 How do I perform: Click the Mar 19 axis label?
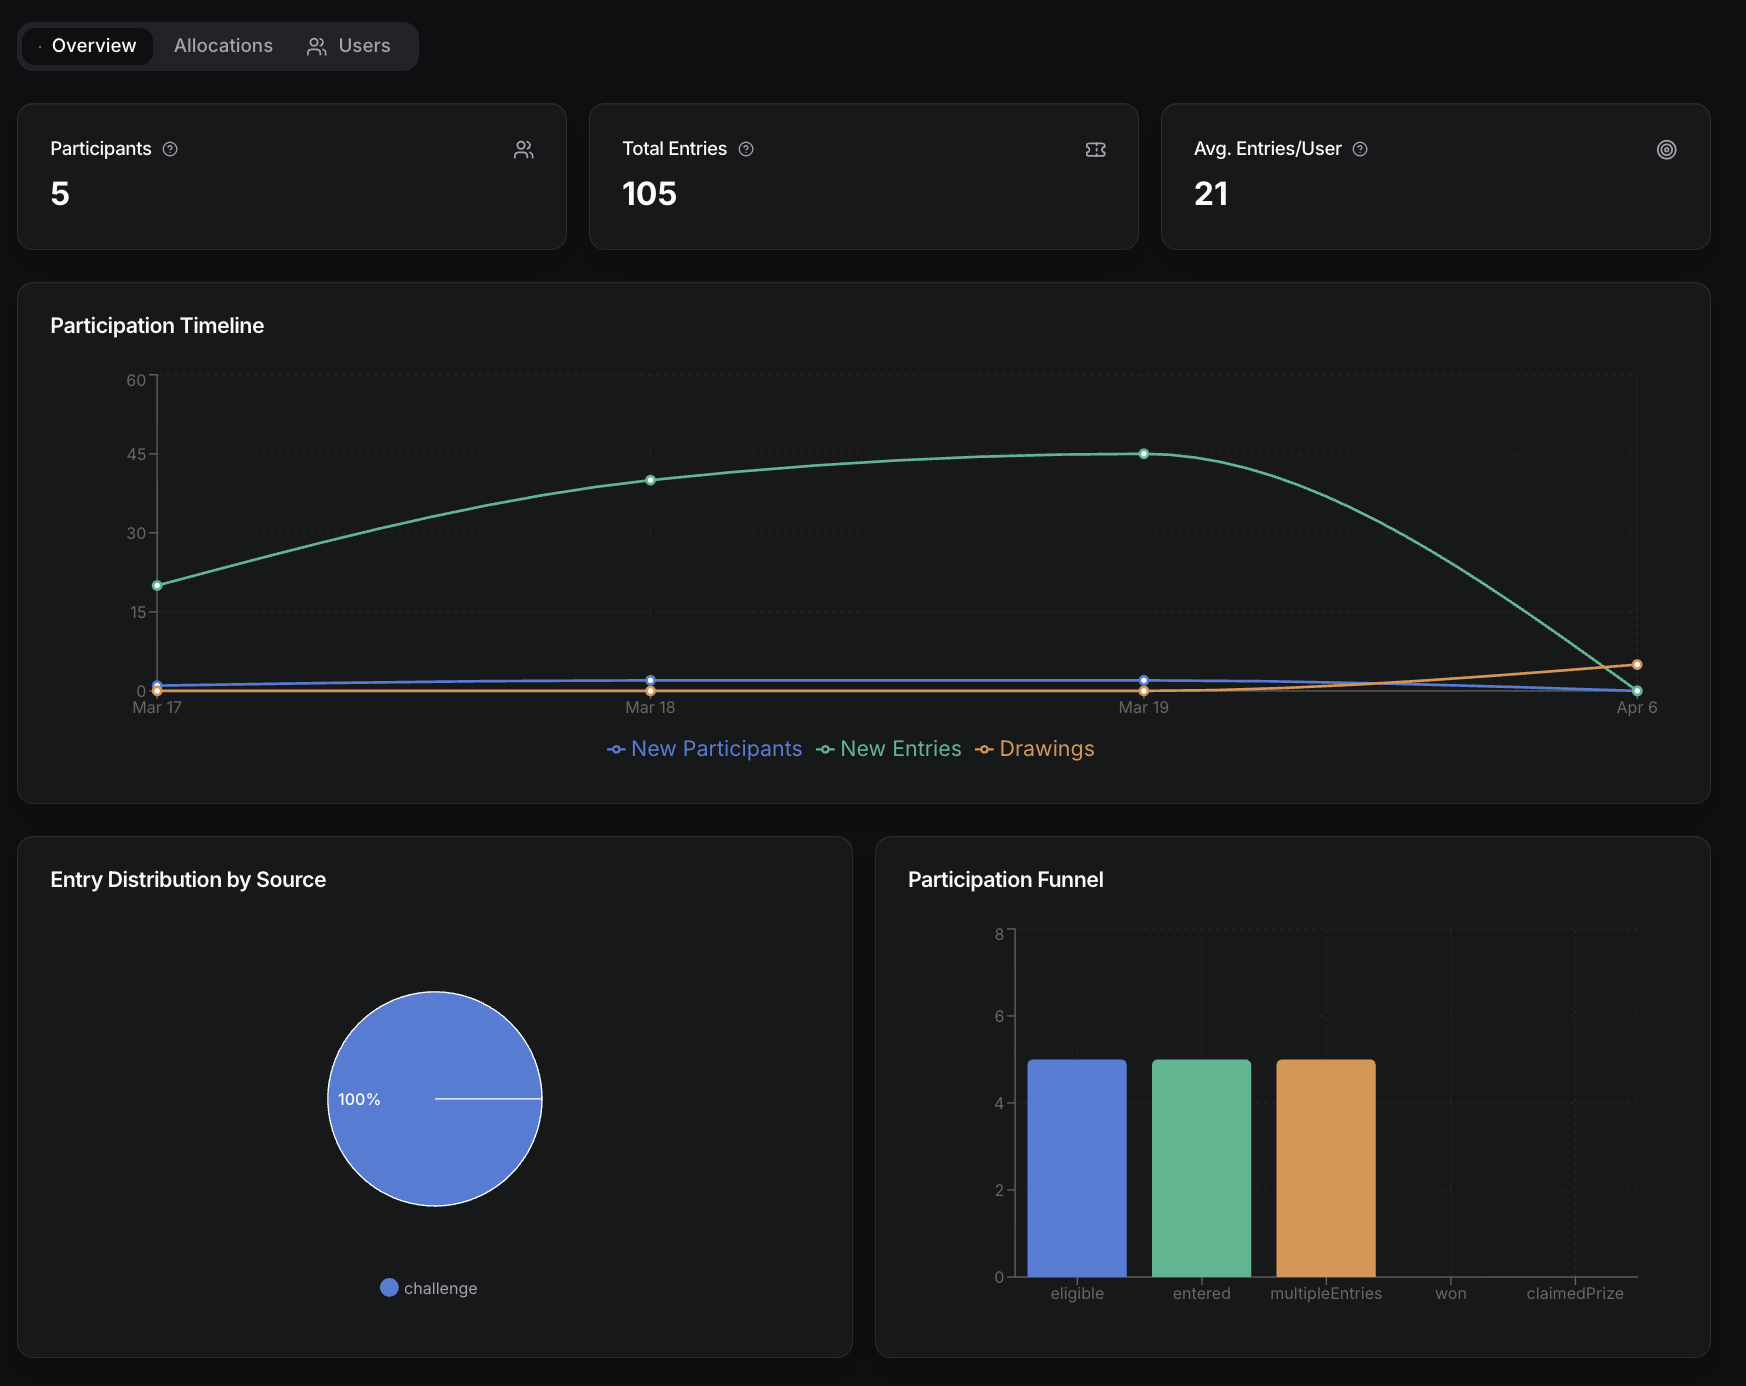(x=1144, y=708)
